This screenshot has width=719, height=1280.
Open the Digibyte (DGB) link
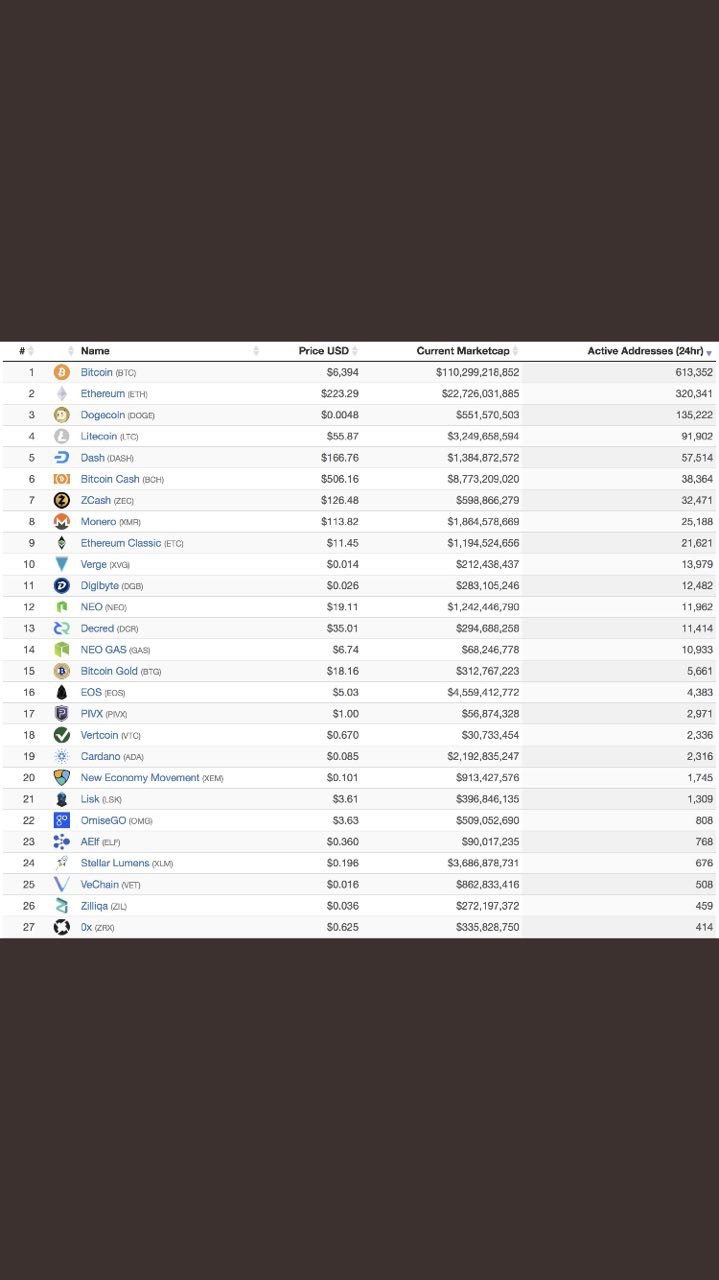click(112, 586)
